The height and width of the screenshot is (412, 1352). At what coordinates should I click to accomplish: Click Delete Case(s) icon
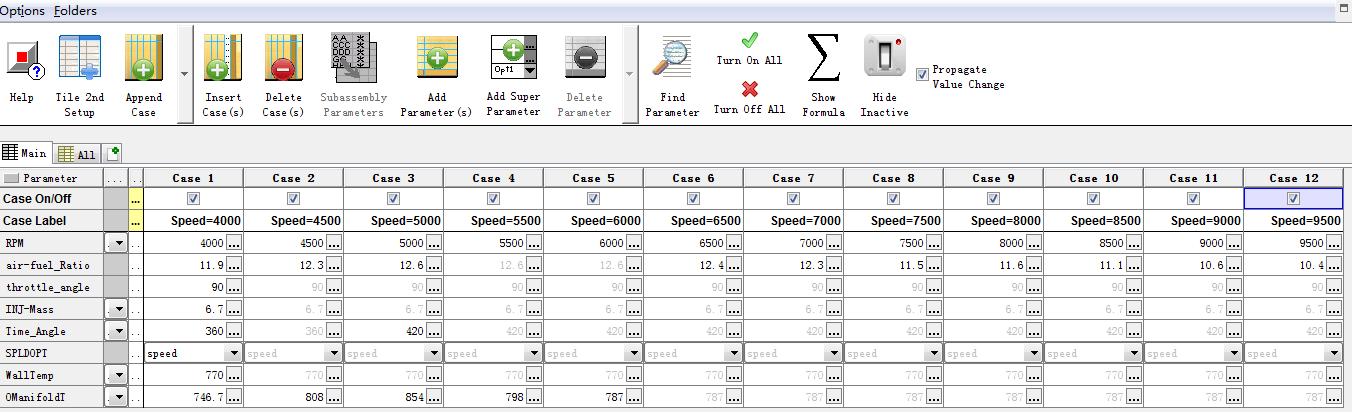pyautogui.click(x=283, y=59)
